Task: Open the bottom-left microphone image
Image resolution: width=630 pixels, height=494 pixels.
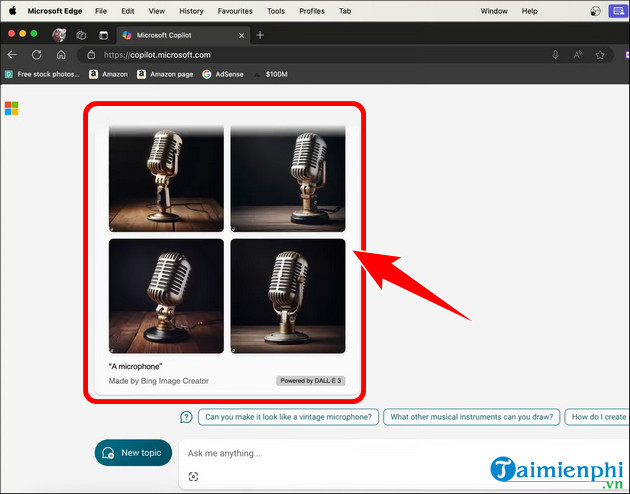Action: click(x=166, y=296)
